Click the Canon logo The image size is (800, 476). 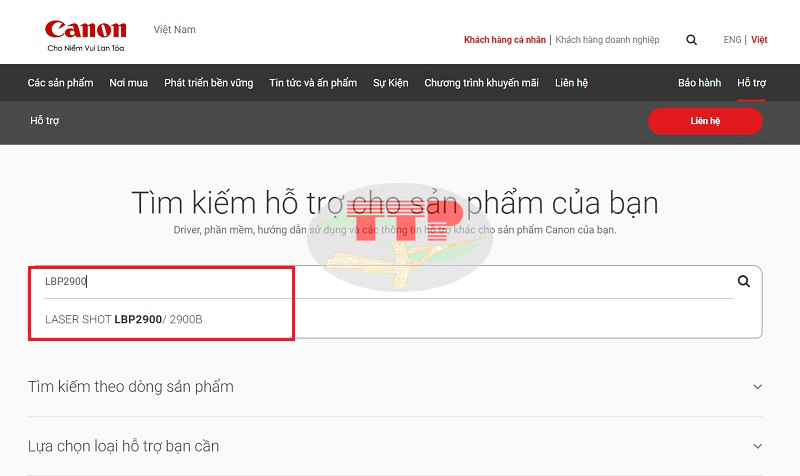(x=86, y=35)
